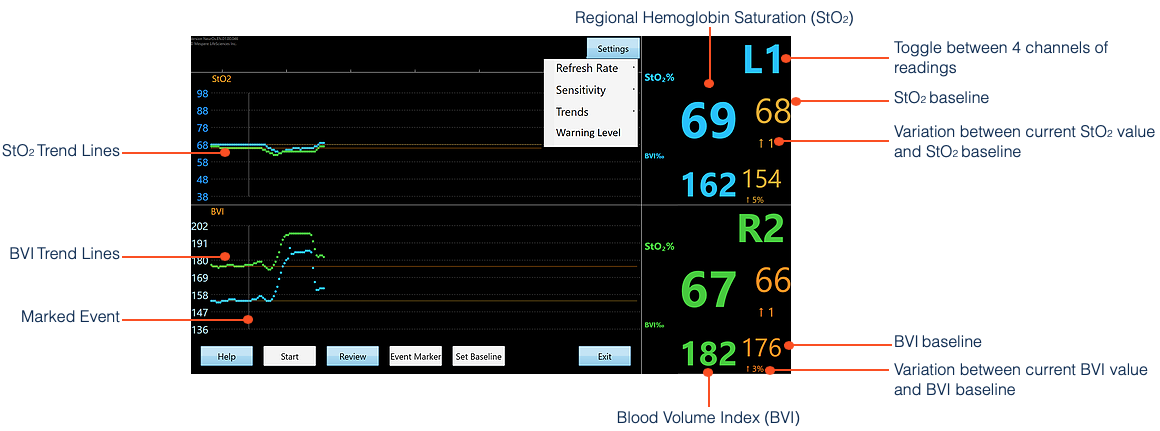The image size is (1160, 431).
Task: Add an event with Event Marker
Action: click(415, 356)
